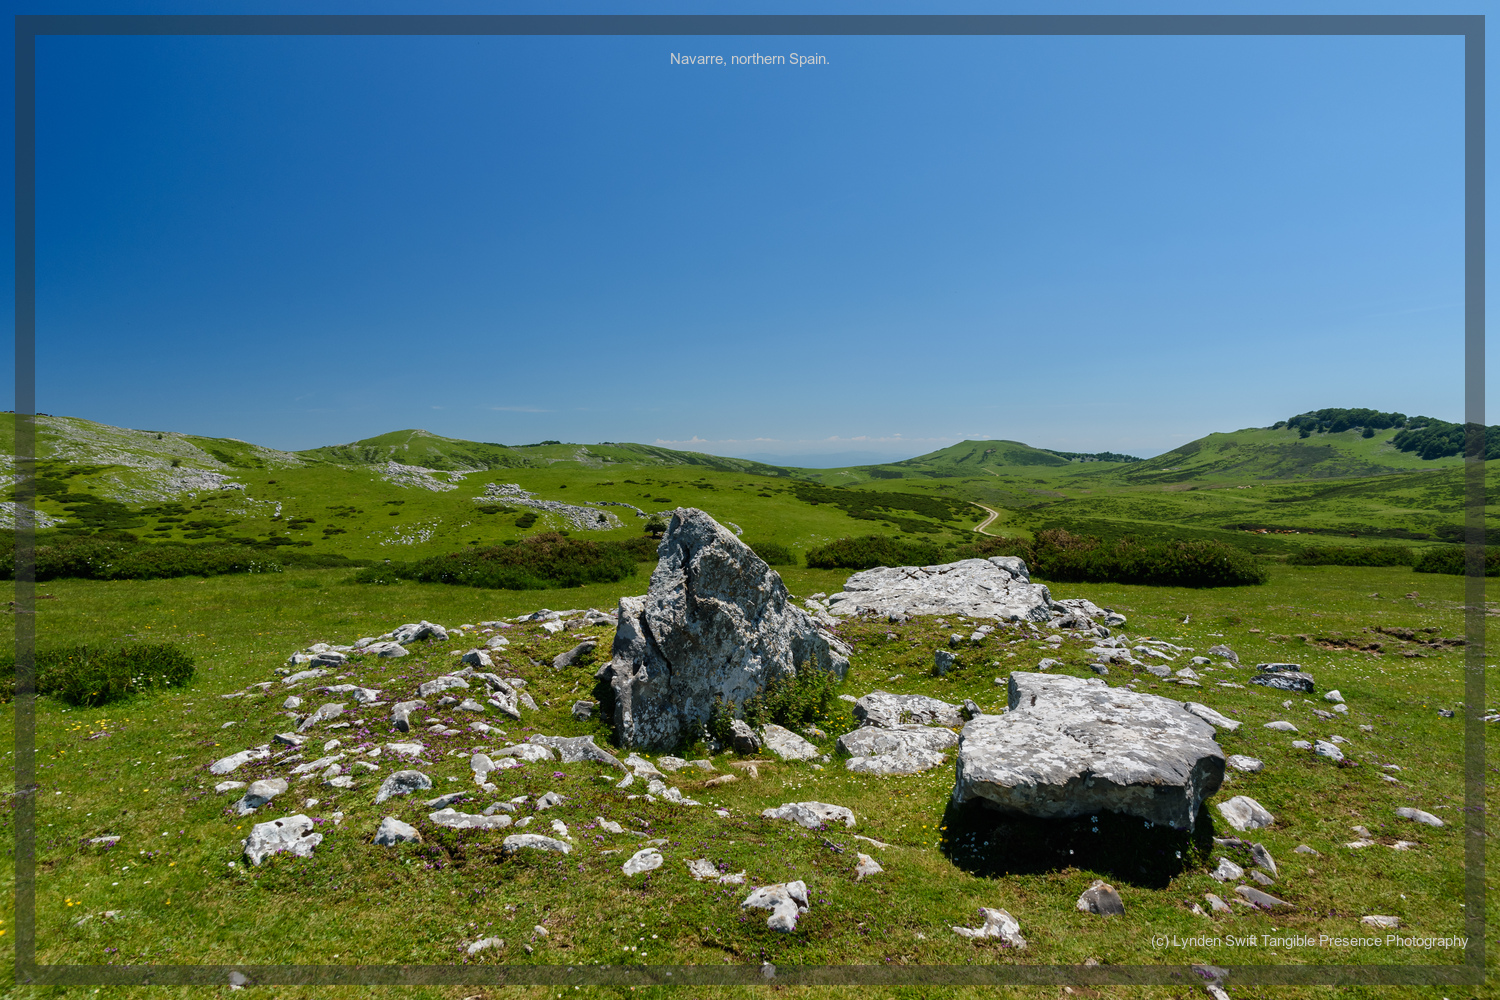The image size is (1500, 1000).
Task: Click the green plant at the upright rock's base
Action: pos(795,700)
